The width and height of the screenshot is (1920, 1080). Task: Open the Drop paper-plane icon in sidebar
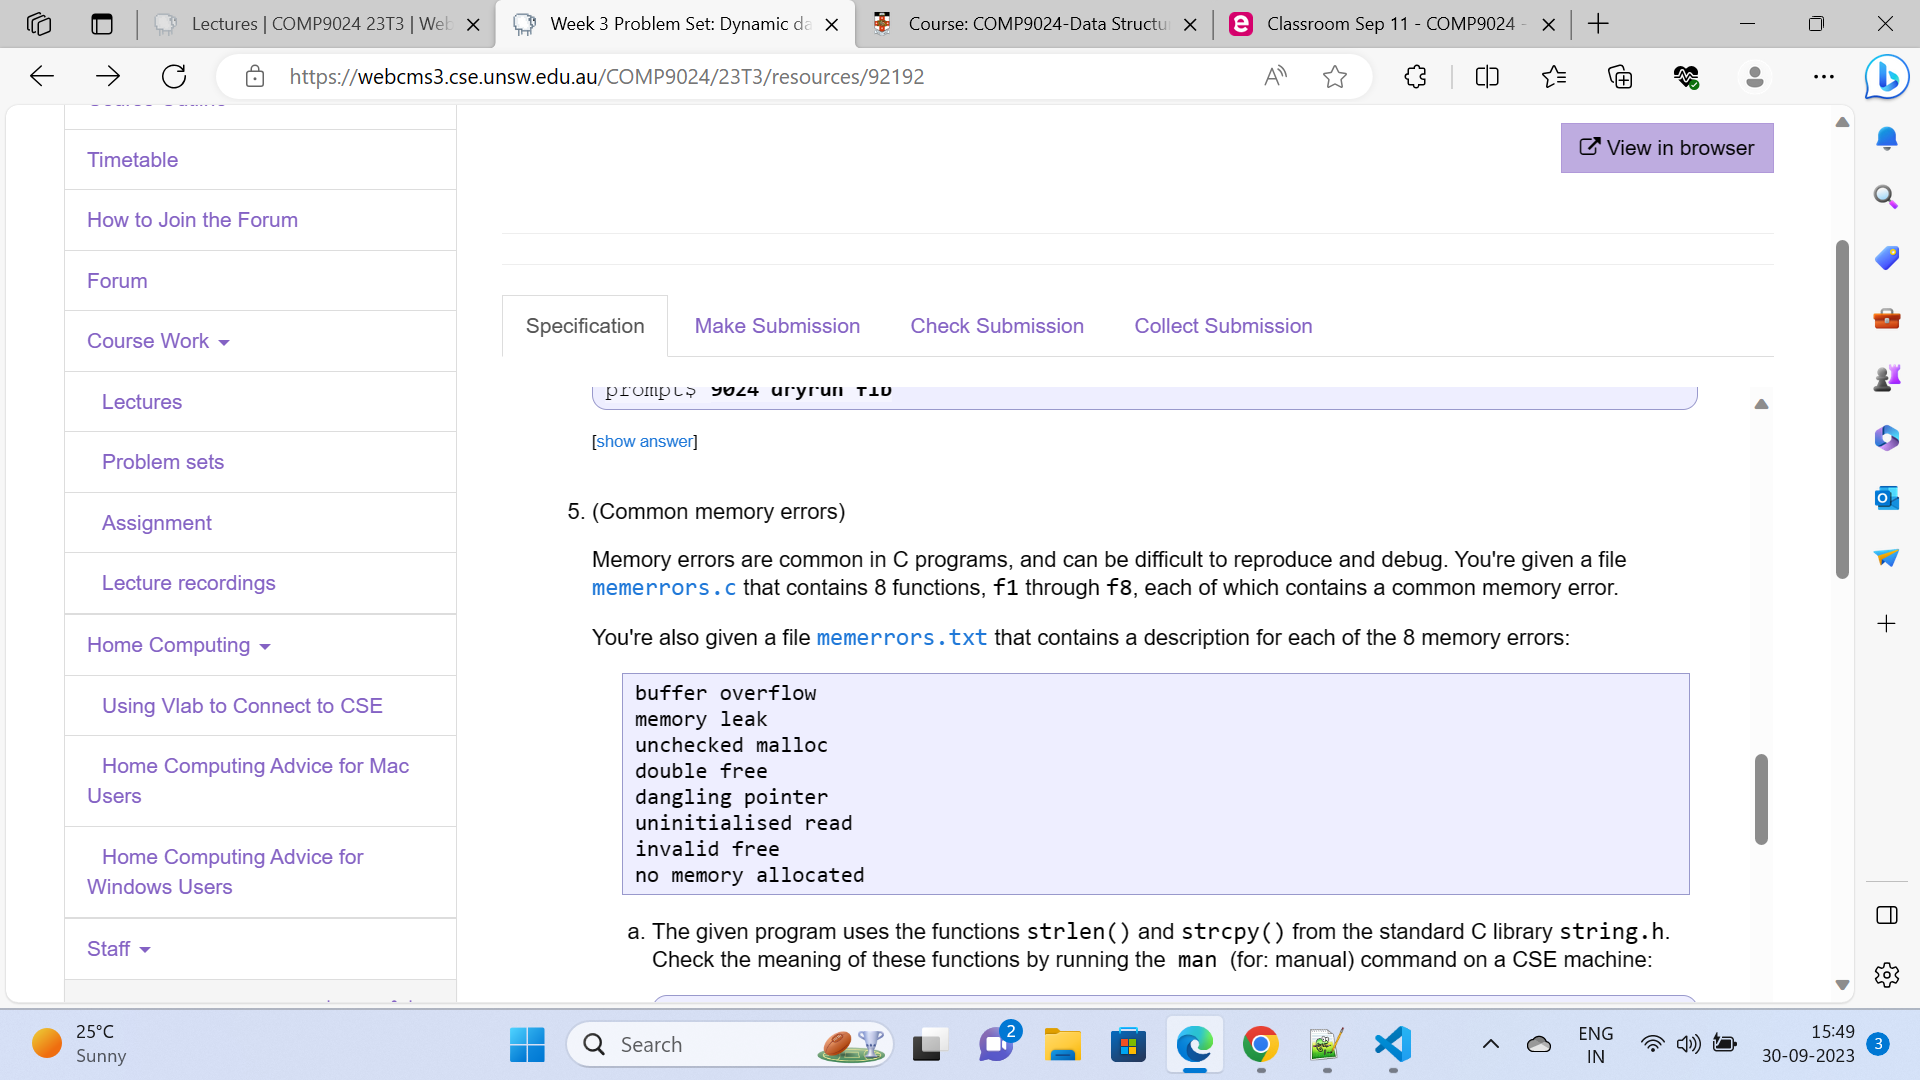click(x=1886, y=557)
